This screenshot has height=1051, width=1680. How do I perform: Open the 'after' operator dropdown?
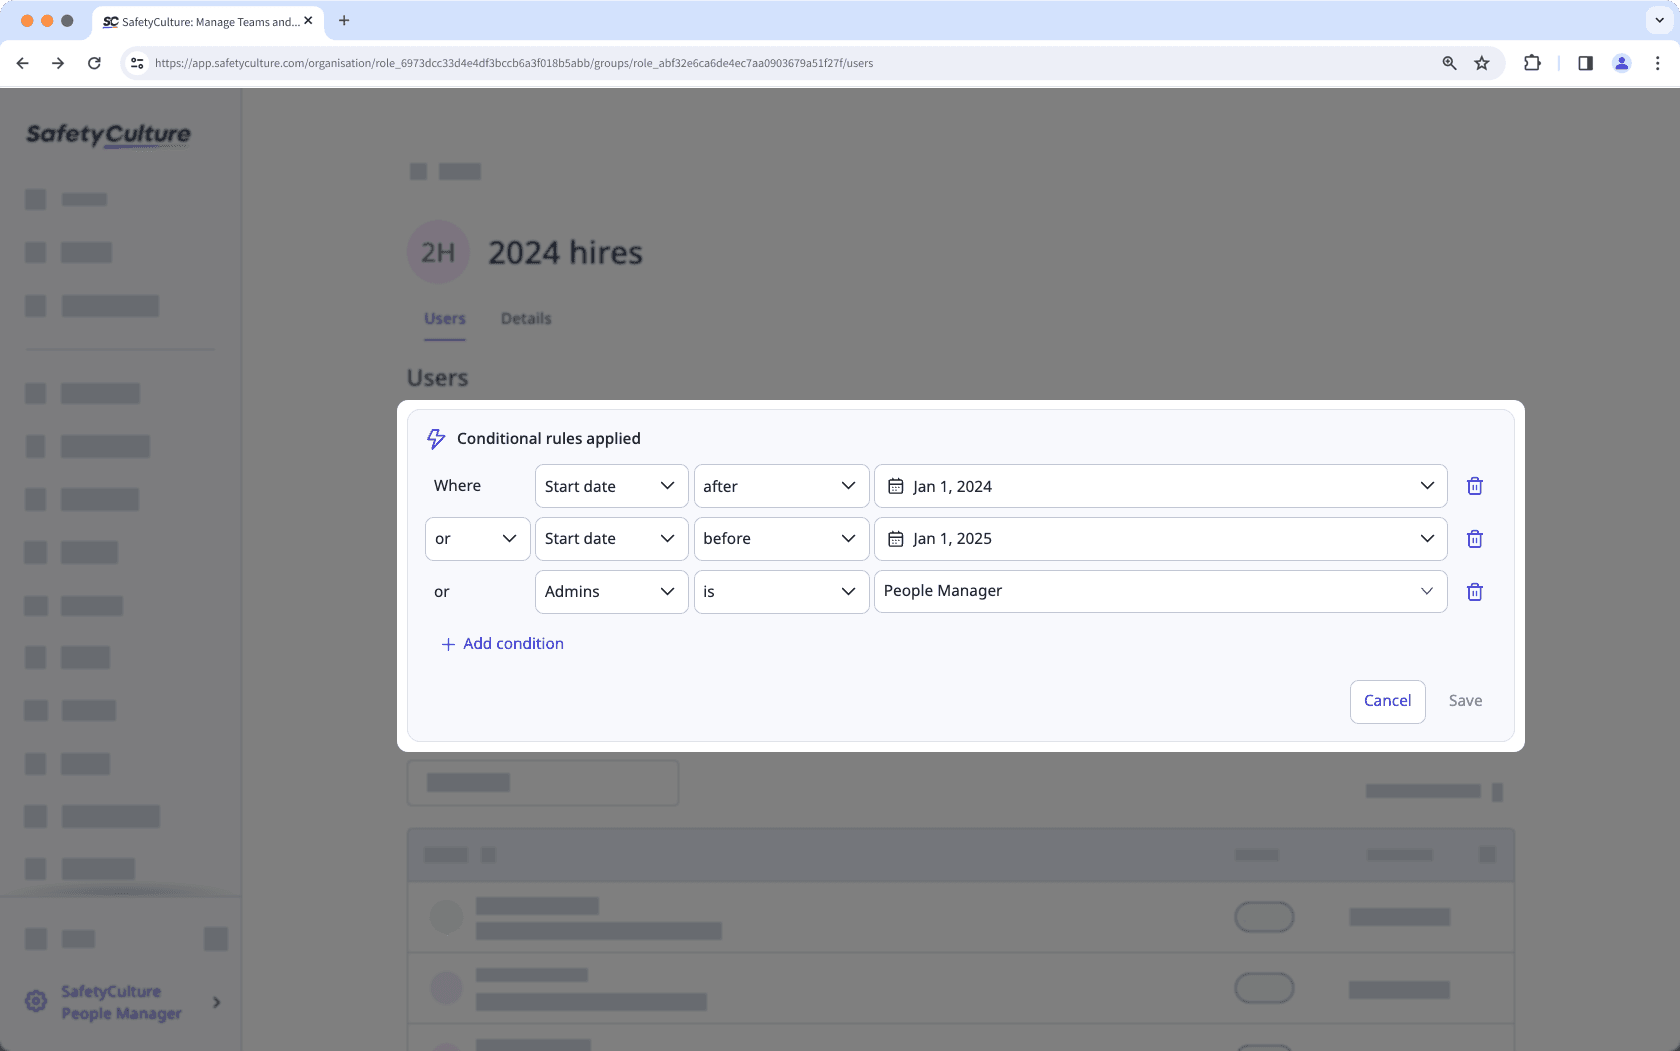point(780,486)
